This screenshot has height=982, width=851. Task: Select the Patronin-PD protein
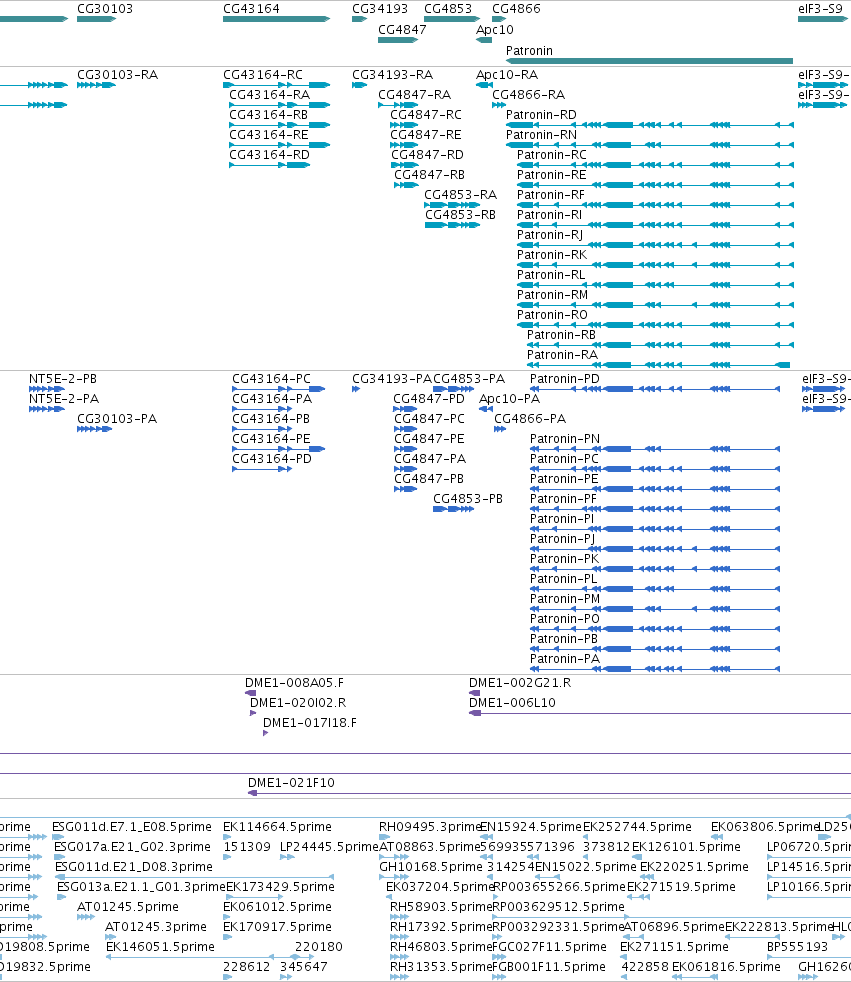pos(655,390)
